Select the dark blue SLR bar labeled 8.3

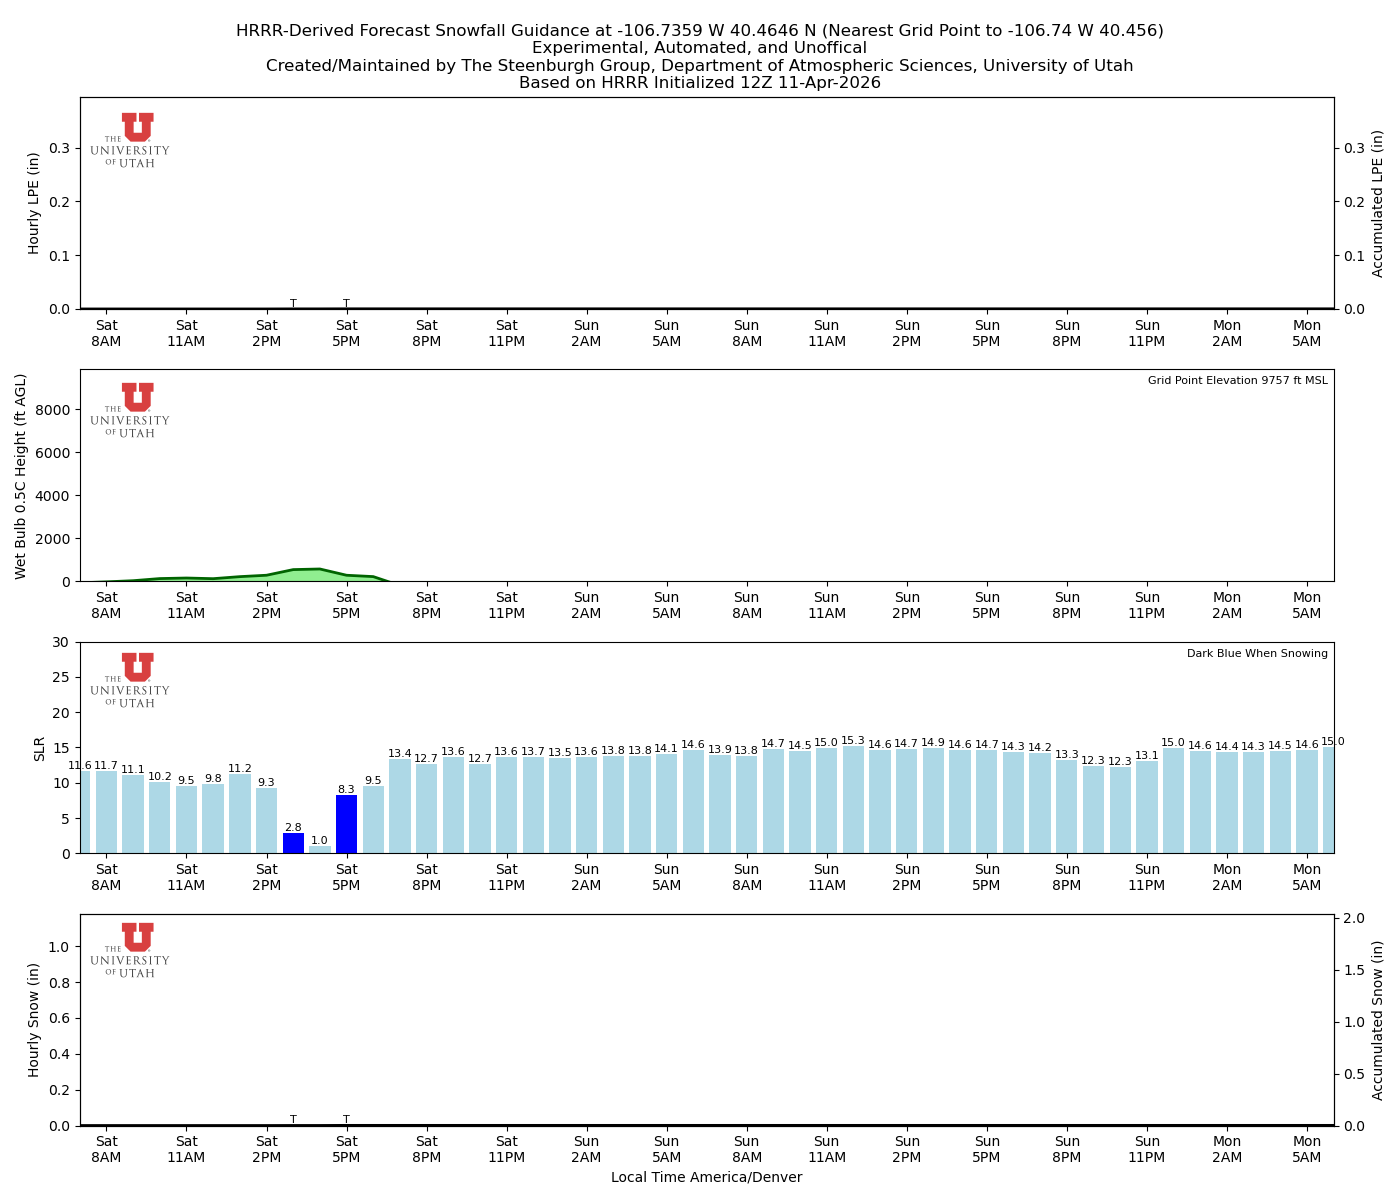(346, 824)
